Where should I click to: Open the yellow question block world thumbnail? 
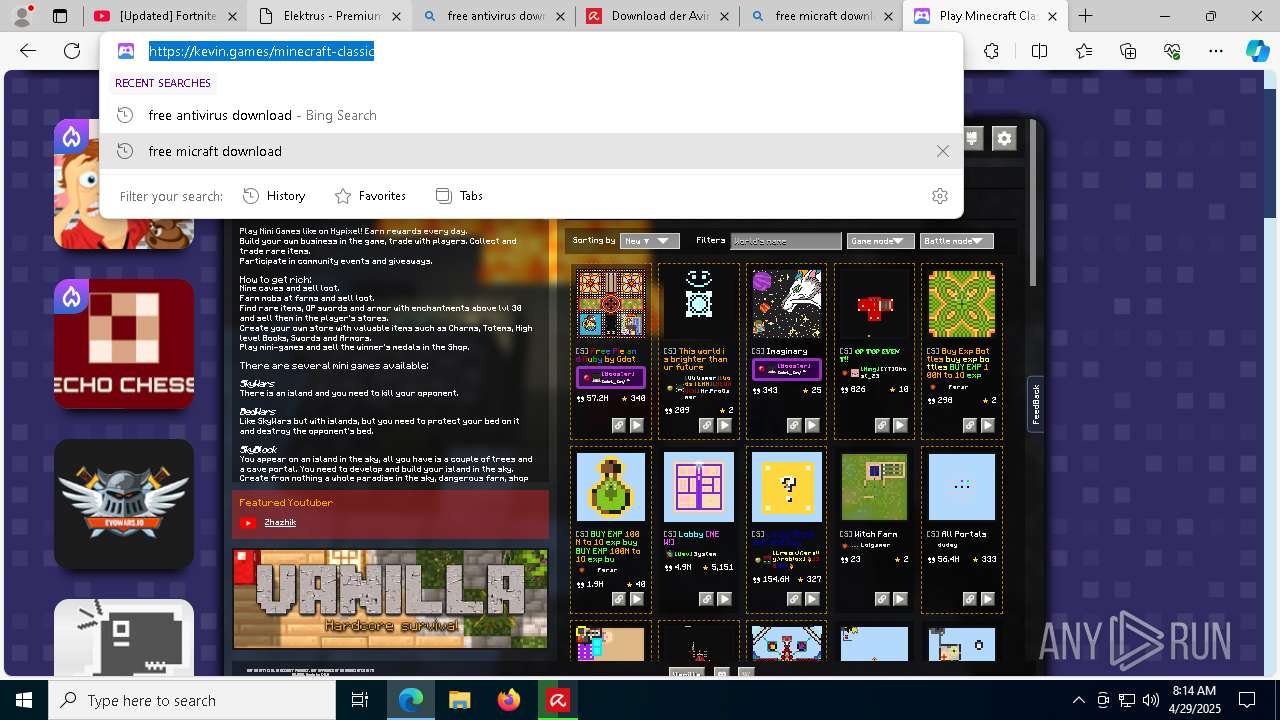pyautogui.click(x=786, y=486)
